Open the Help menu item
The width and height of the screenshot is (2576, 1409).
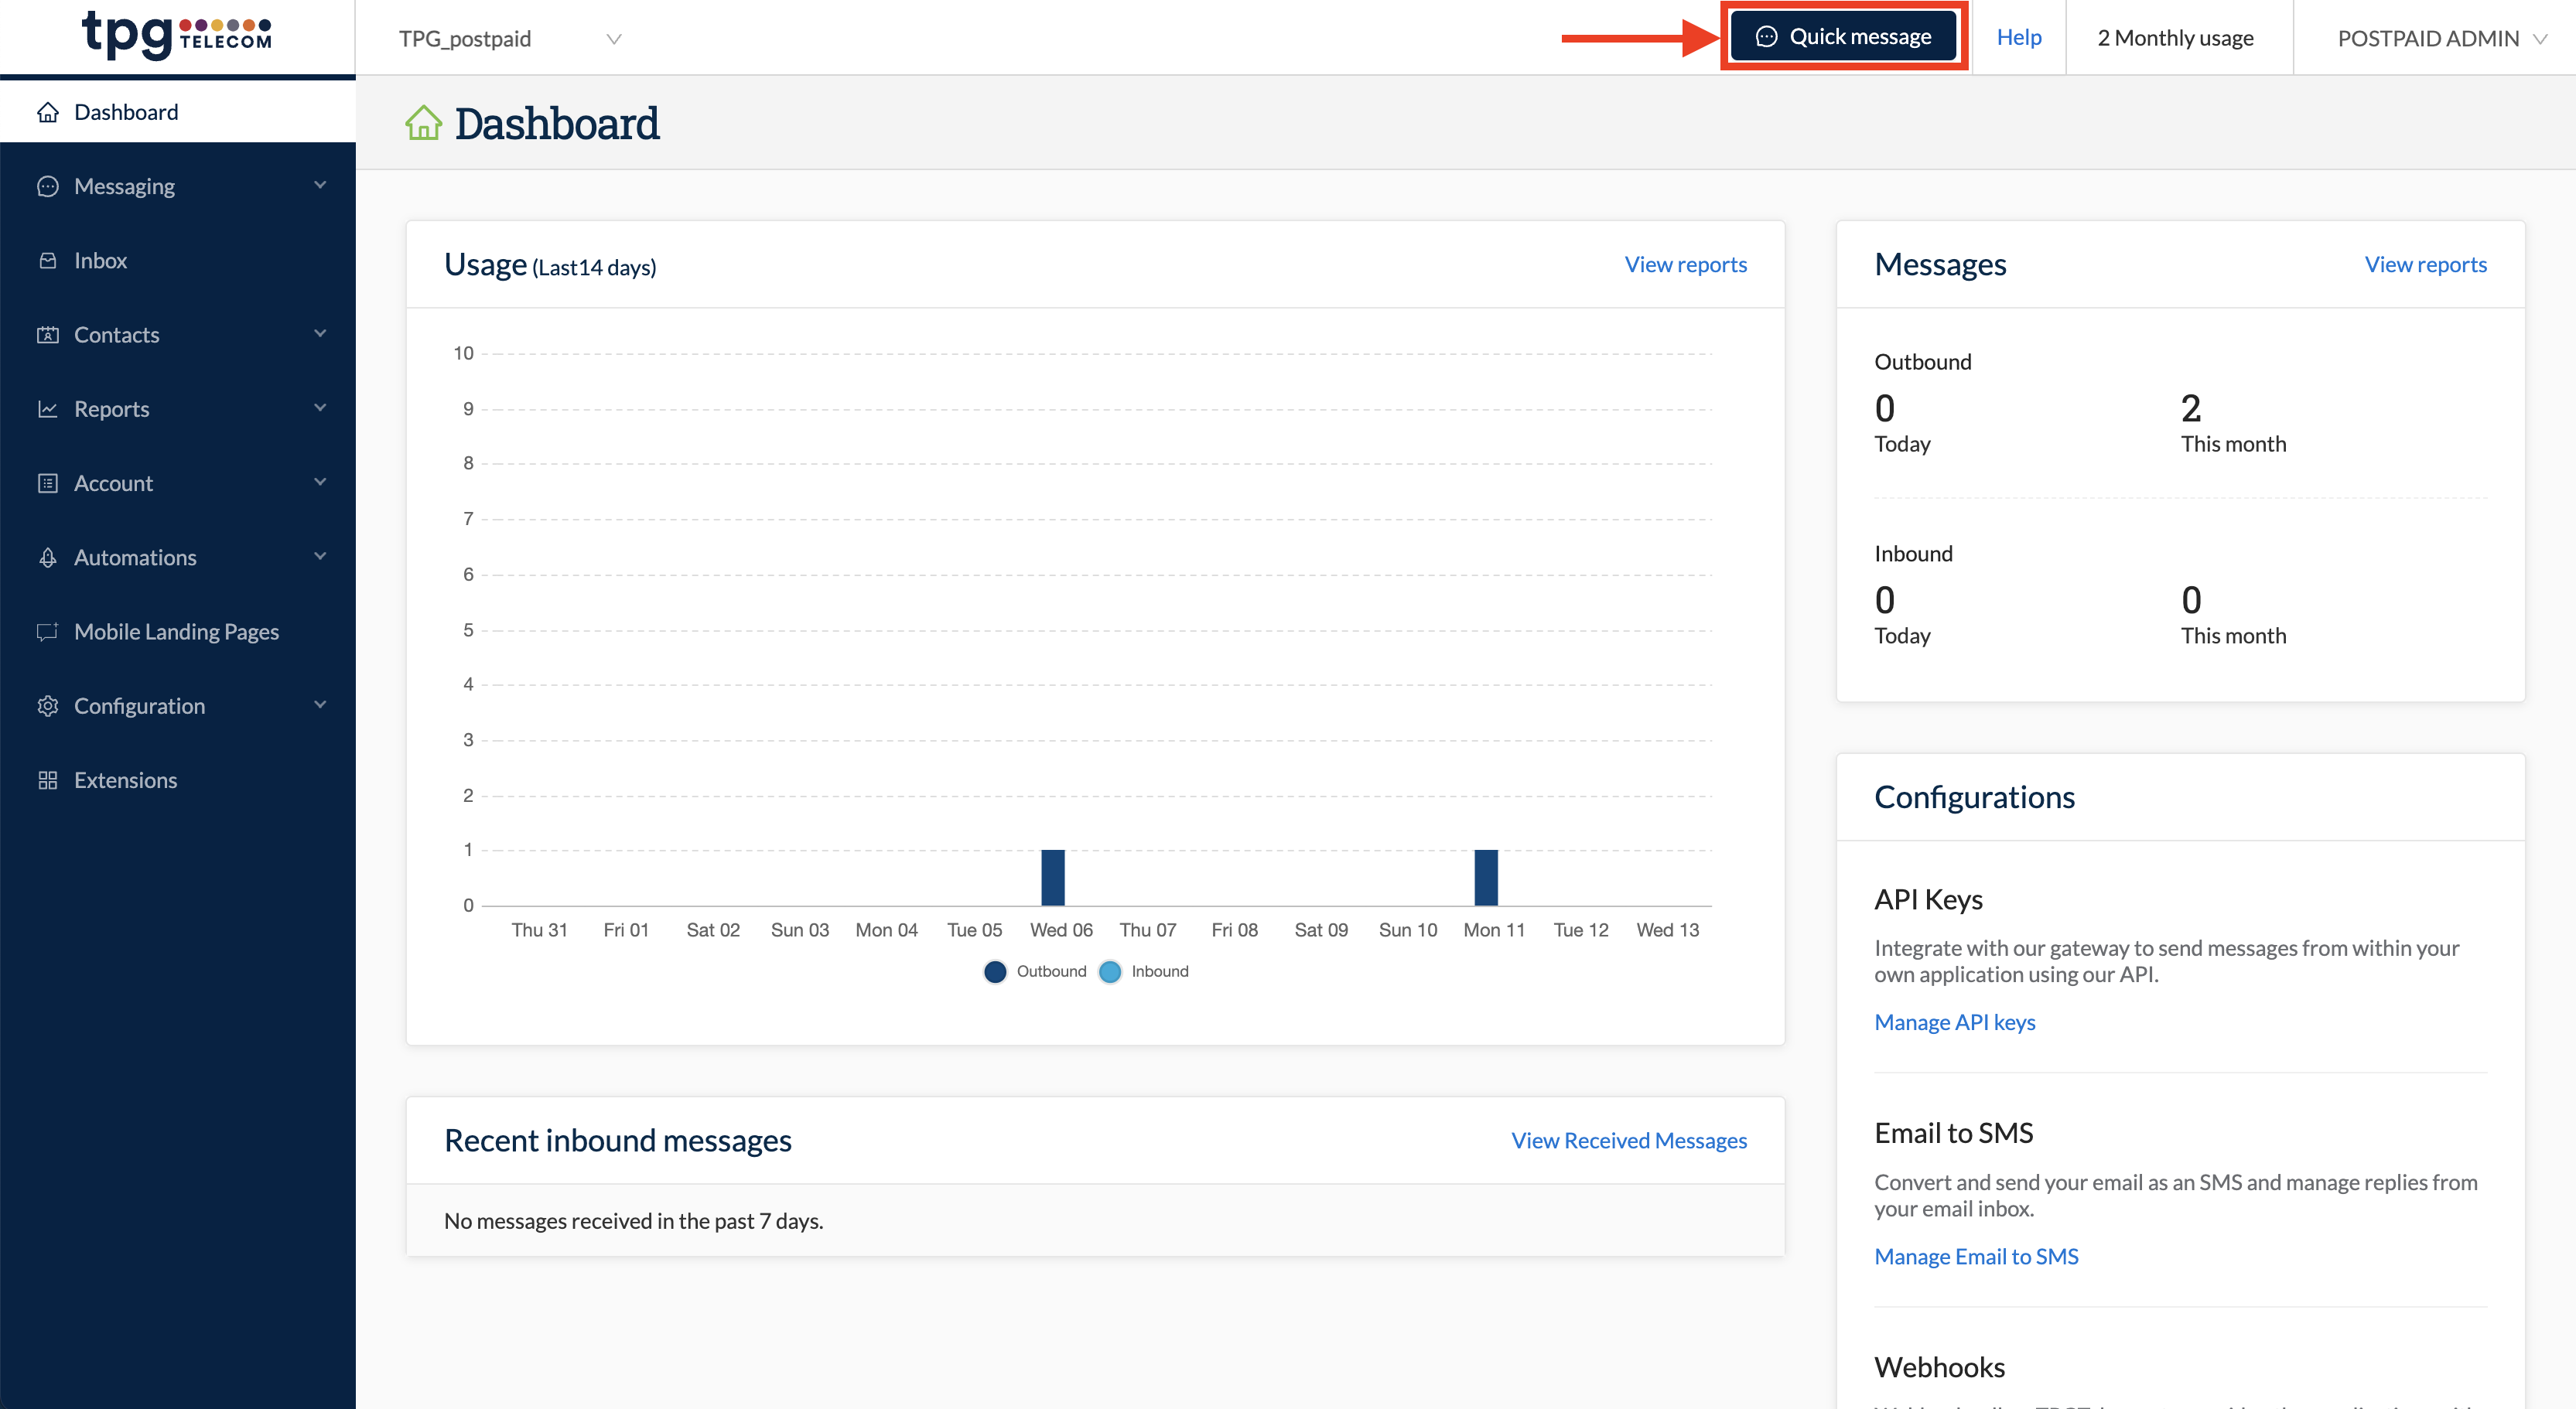point(2018,37)
